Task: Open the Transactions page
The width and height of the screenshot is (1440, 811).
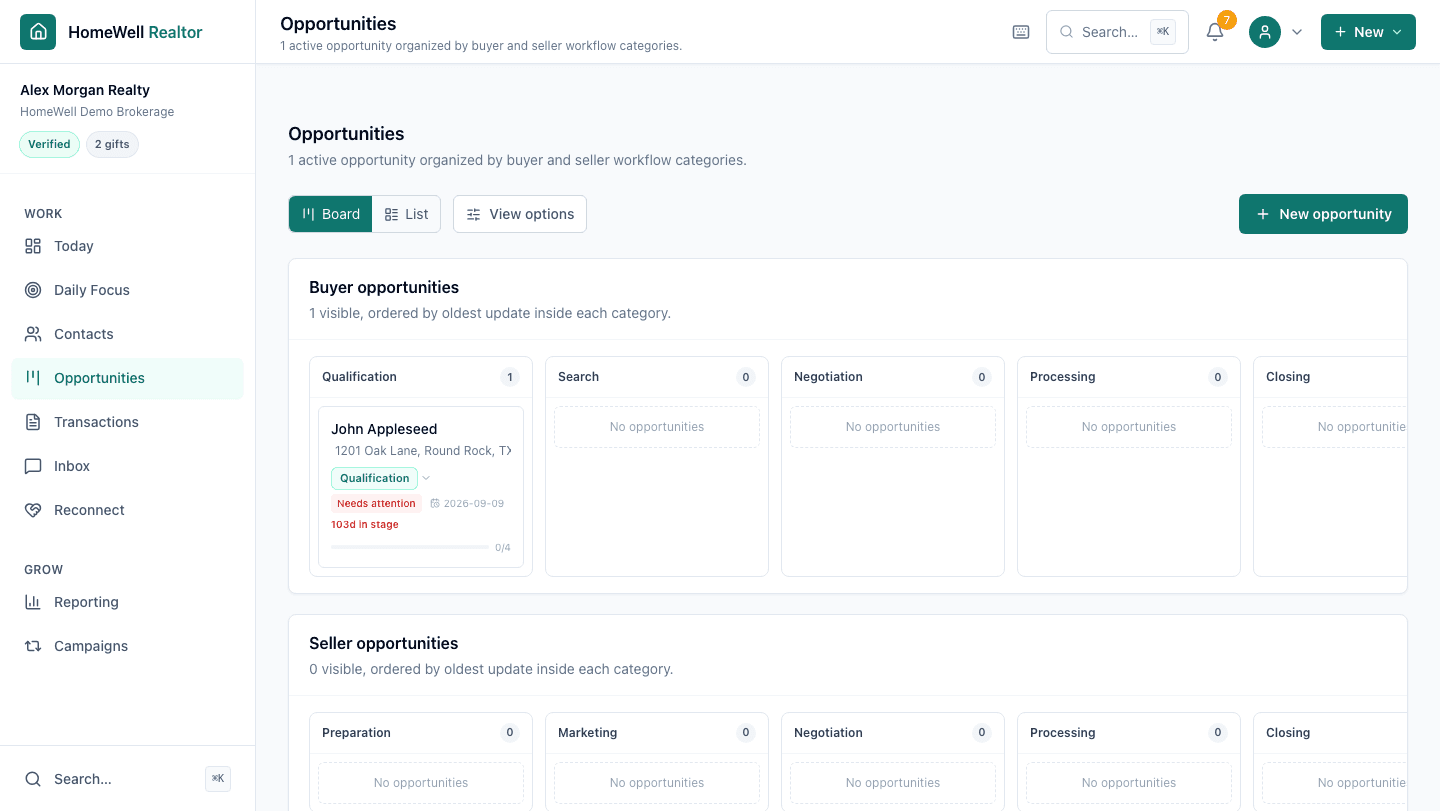Action: (x=127, y=422)
